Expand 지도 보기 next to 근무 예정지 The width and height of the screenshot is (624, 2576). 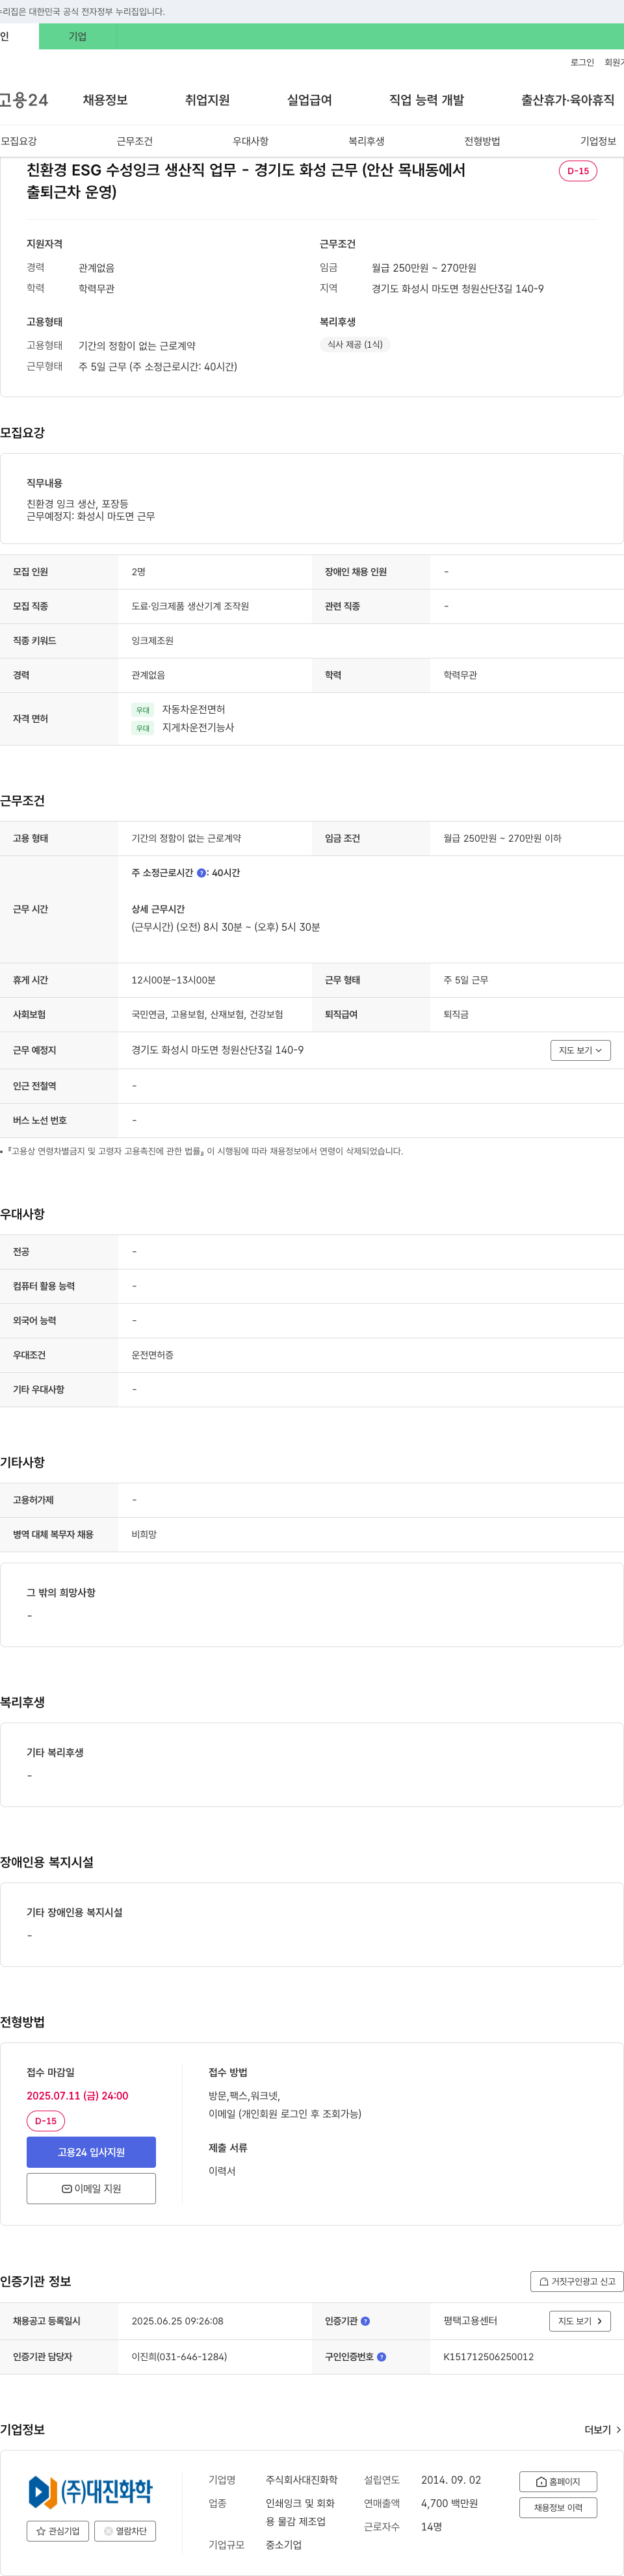click(580, 1050)
